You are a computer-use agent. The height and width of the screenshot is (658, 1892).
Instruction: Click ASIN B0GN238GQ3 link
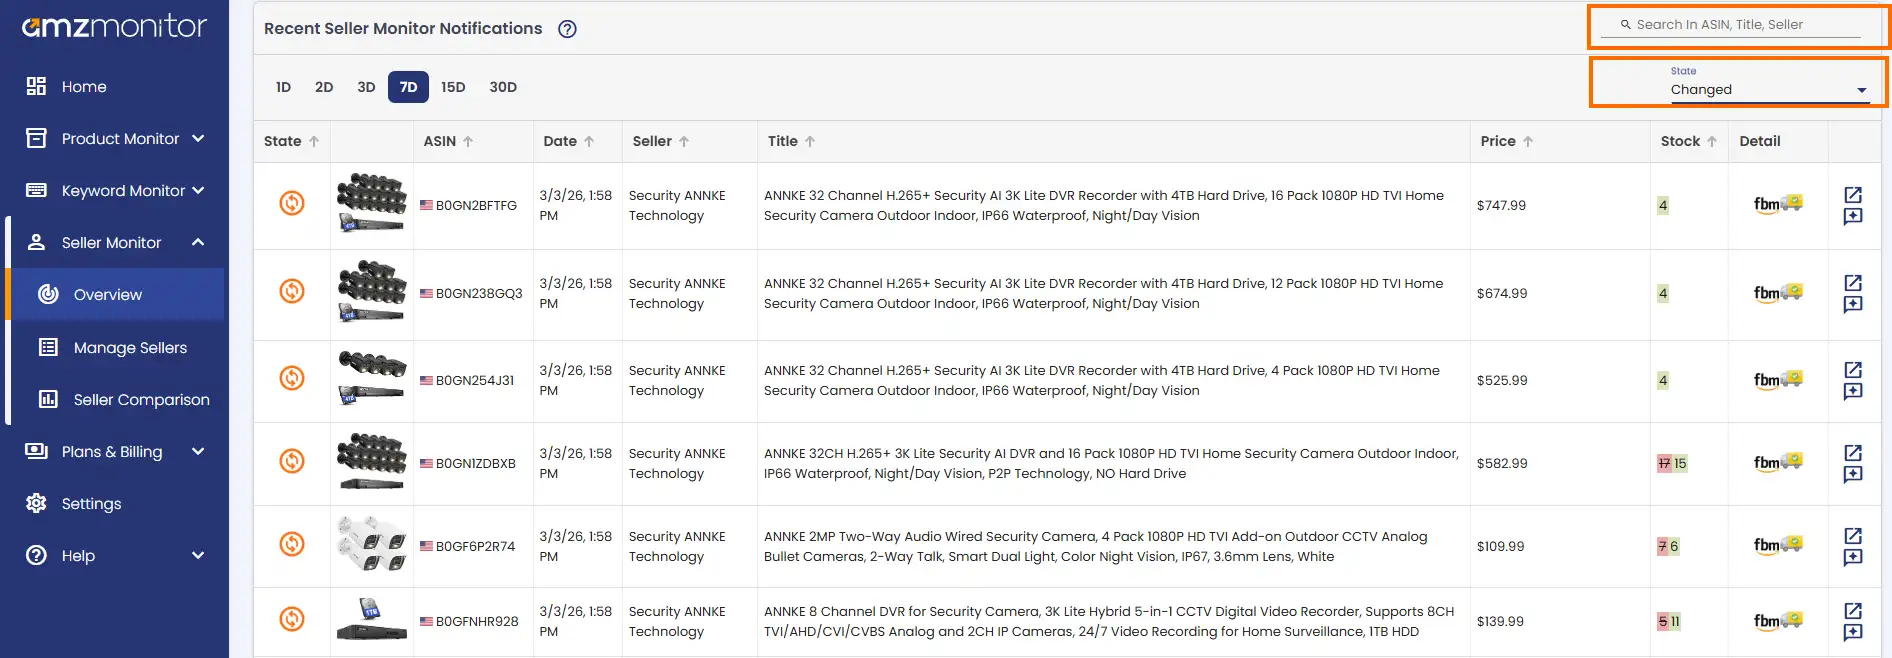pyautogui.click(x=479, y=293)
